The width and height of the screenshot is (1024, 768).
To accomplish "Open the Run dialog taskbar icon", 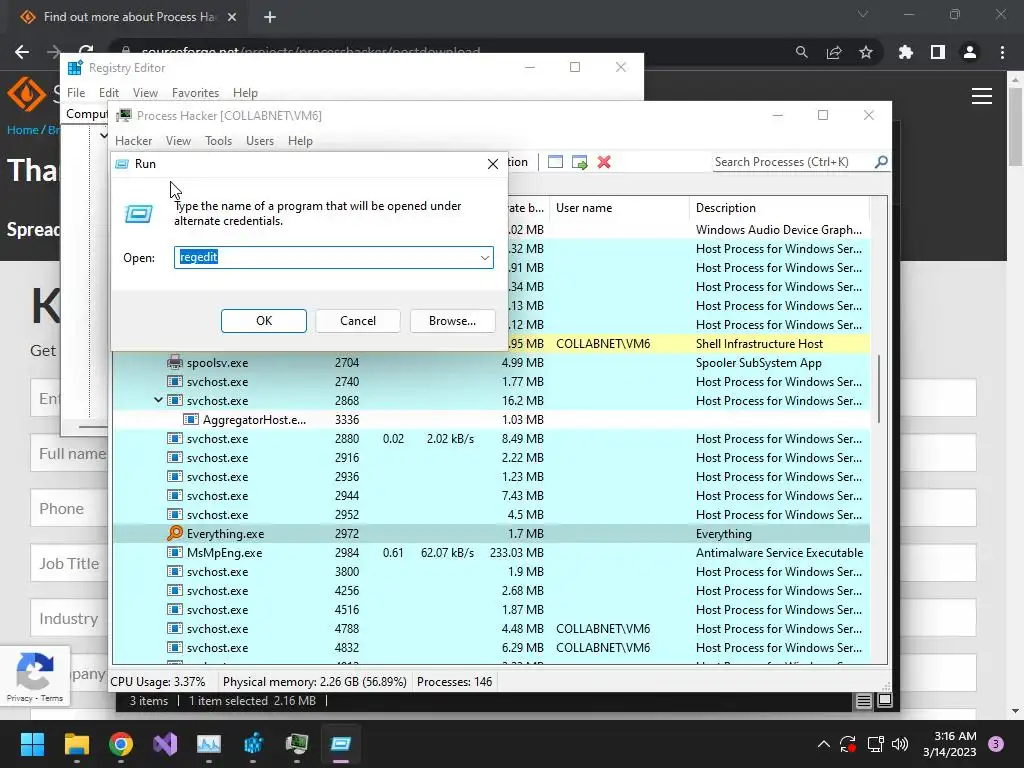I will tap(341, 744).
